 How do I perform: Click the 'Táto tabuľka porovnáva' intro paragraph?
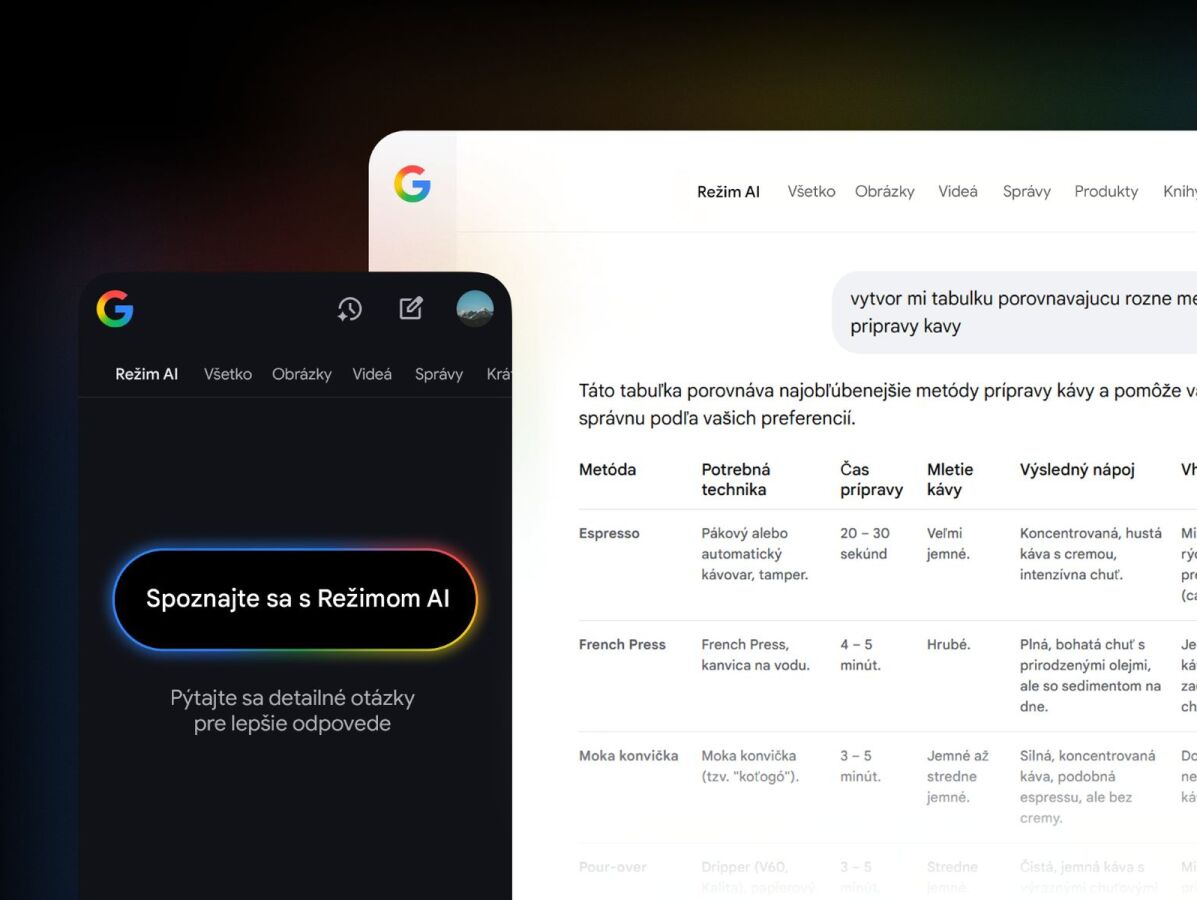(888, 405)
